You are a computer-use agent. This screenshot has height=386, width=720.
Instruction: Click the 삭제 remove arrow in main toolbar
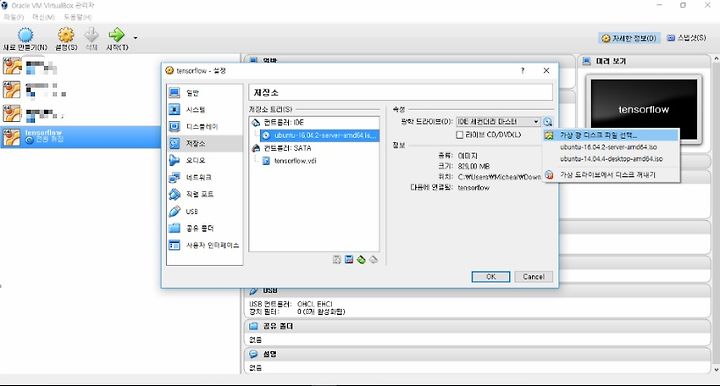coord(92,35)
